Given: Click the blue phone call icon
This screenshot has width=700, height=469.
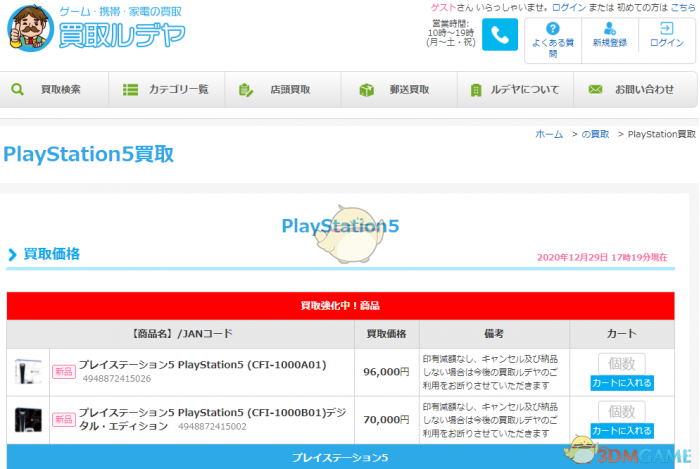Looking at the screenshot, I should click(500, 34).
